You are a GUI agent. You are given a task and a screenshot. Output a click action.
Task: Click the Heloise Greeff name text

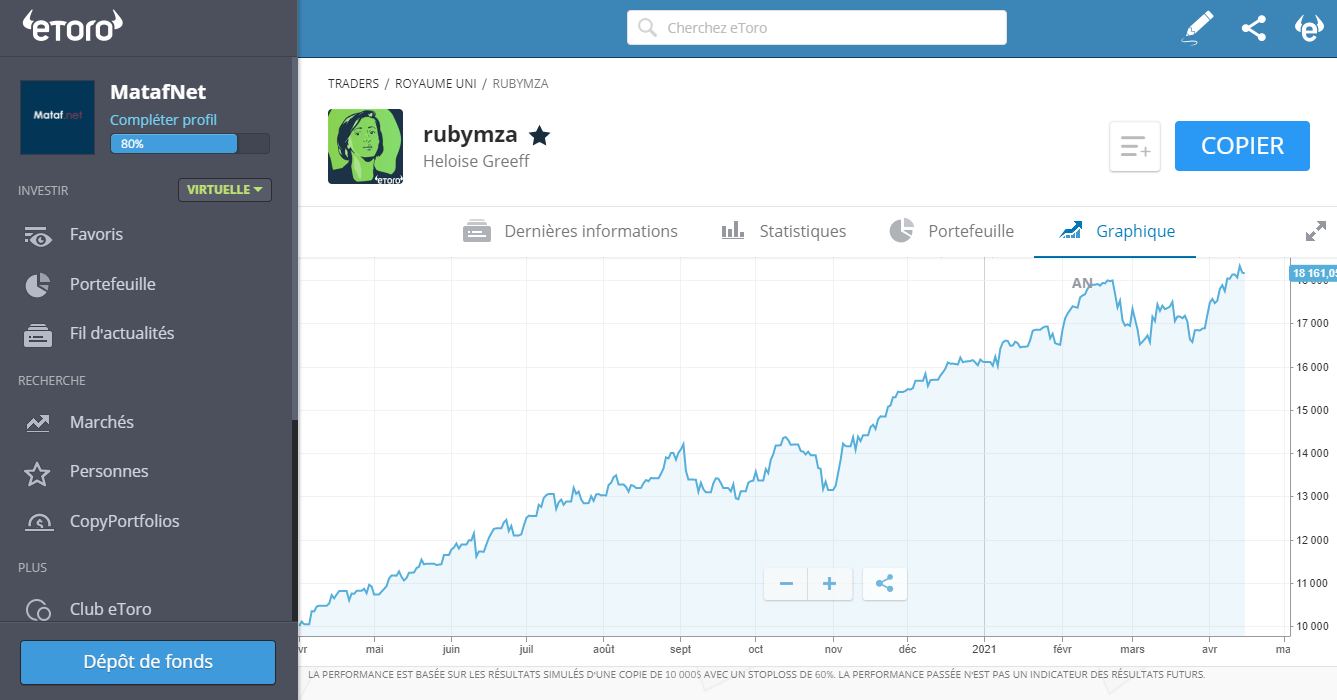coord(476,161)
